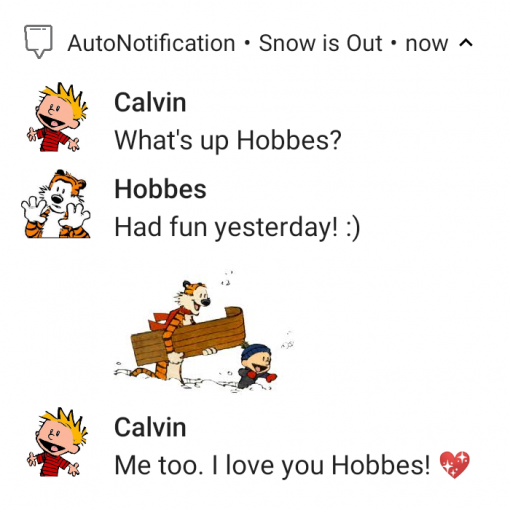Click the AutoNotification app name text

(x=151, y=43)
